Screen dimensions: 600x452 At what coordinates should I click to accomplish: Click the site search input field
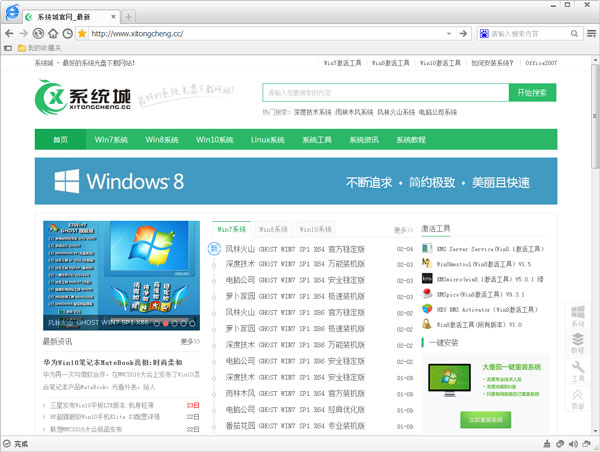coord(386,93)
